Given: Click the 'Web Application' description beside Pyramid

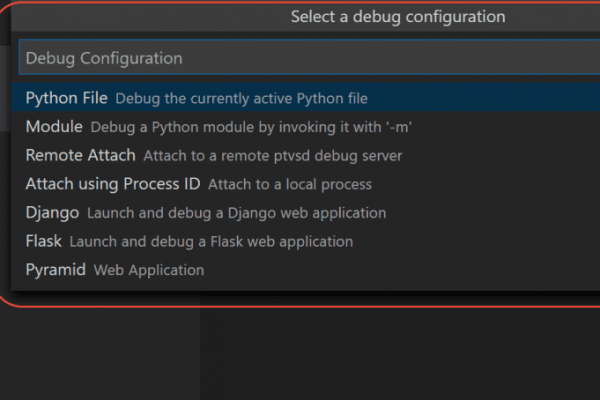Looking at the screenshot, I should coord(149,270).
